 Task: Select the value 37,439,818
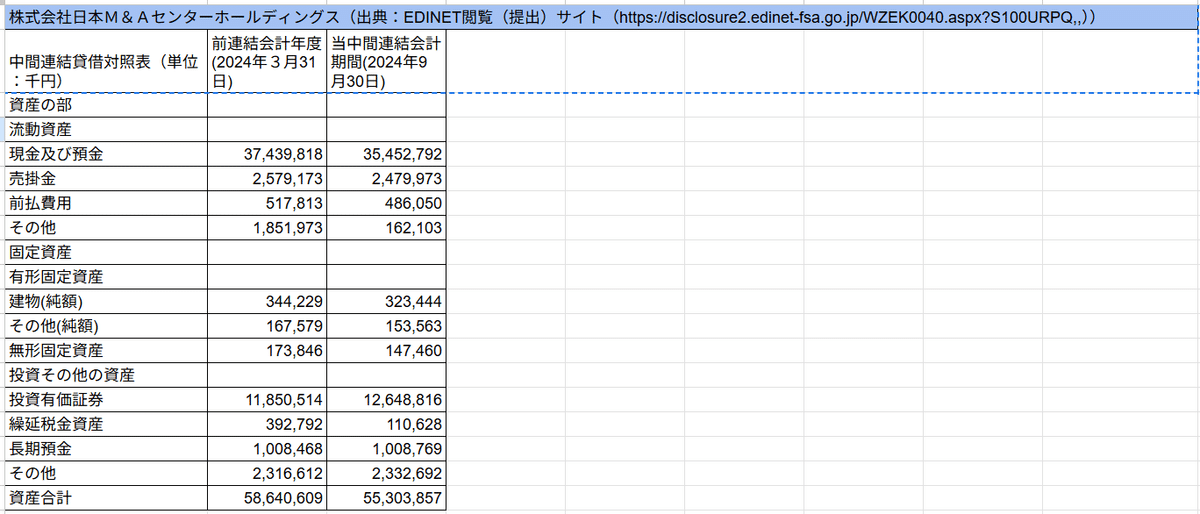point(266,154)
